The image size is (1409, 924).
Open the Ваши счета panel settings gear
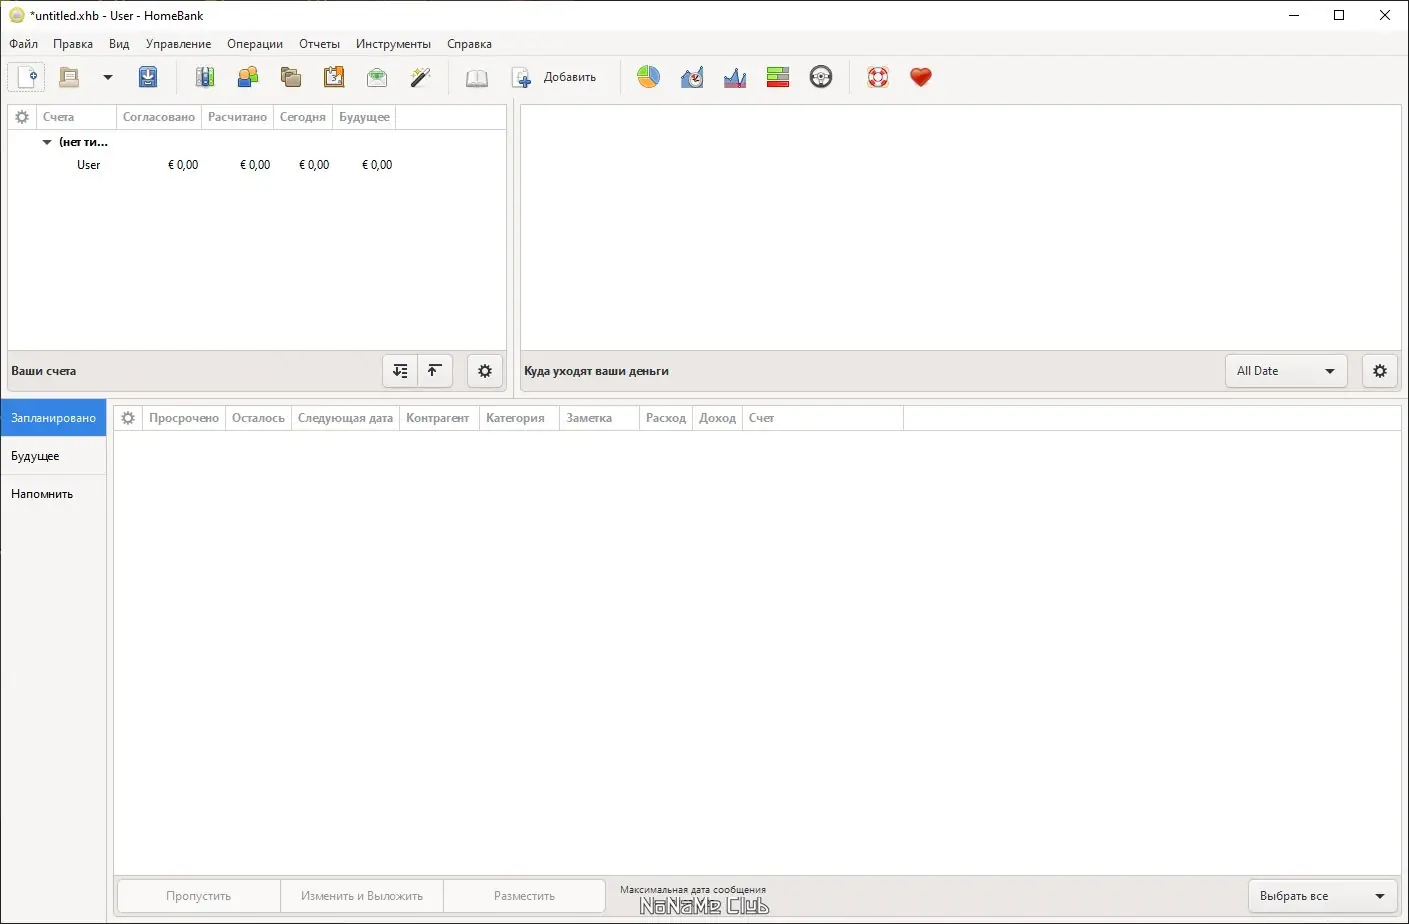[485, 371]
